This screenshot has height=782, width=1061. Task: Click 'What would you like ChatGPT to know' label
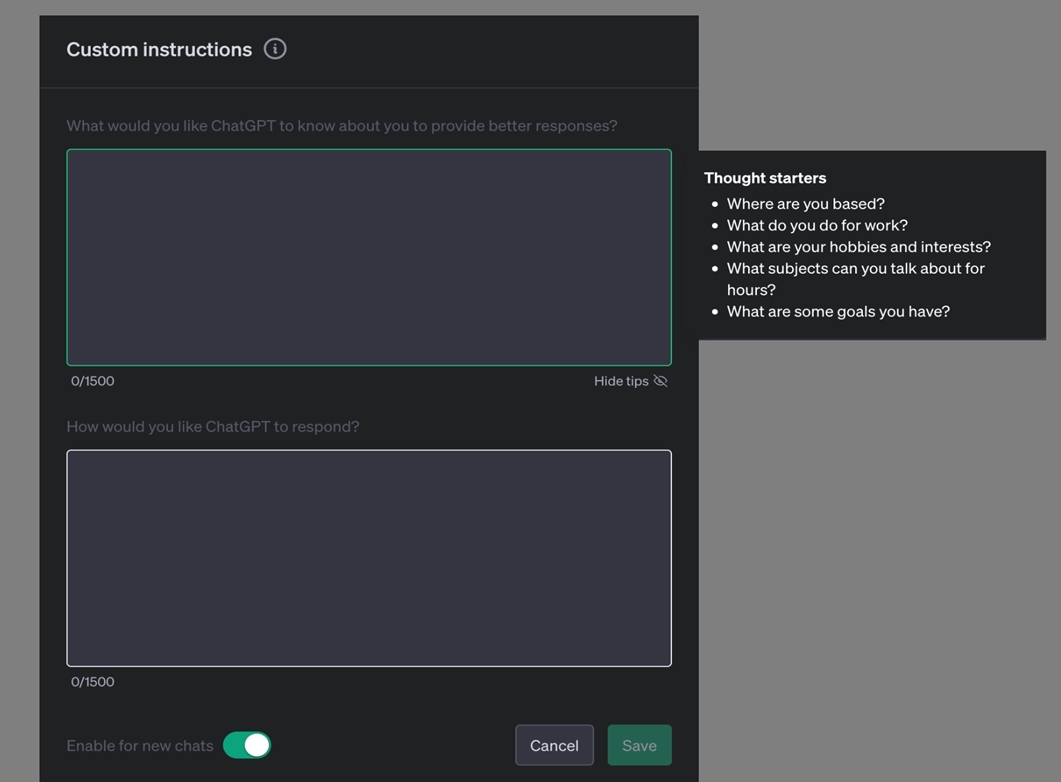tap(342, 126)
